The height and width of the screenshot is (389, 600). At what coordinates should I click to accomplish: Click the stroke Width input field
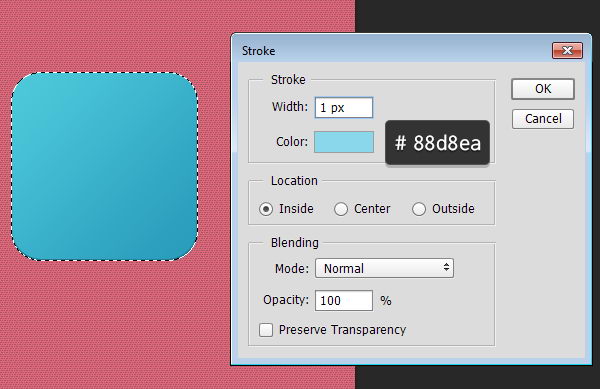(344, 107)
